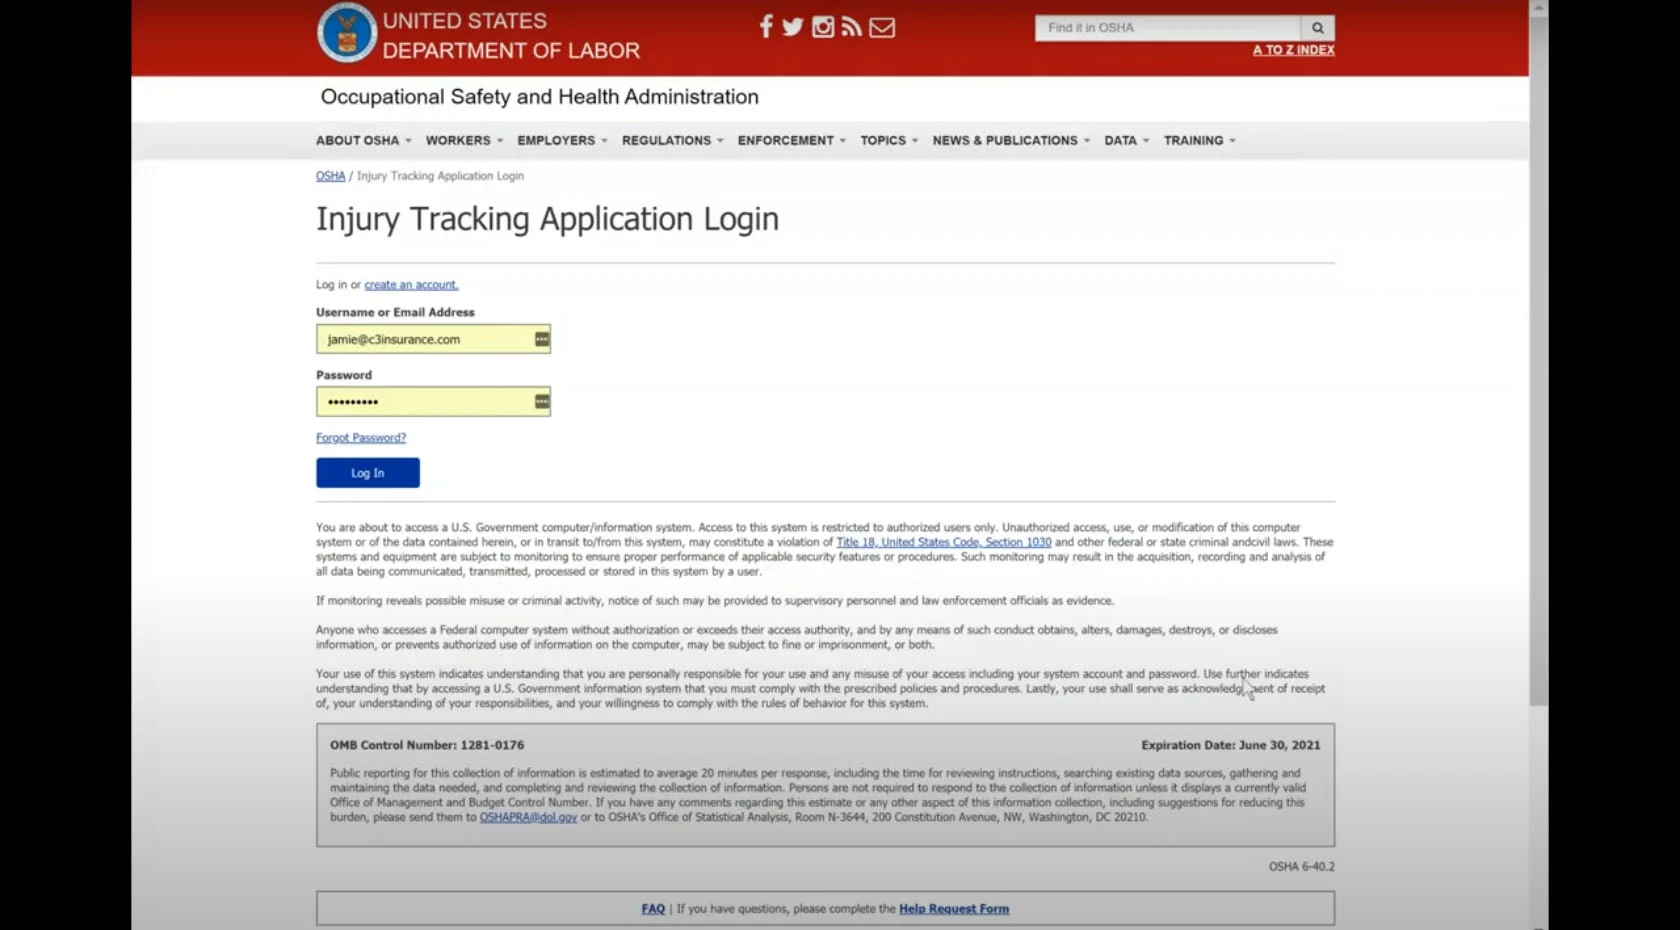Click password manager icon in username field
The width and height of the screenshot is (1680, 930).
click(541, 339)
